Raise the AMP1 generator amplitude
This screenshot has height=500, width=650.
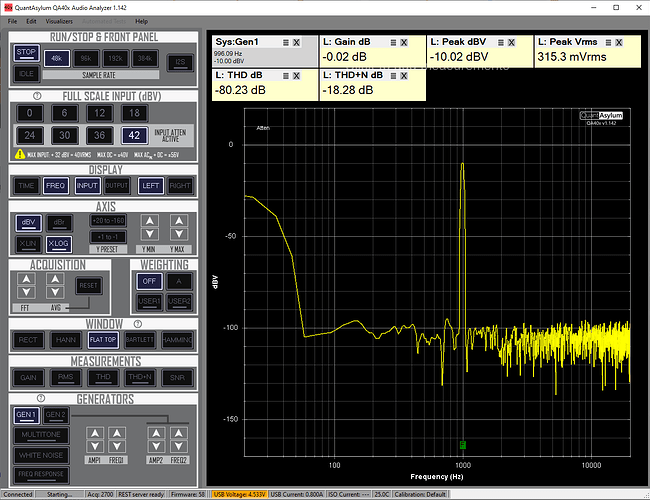[93, 434]
